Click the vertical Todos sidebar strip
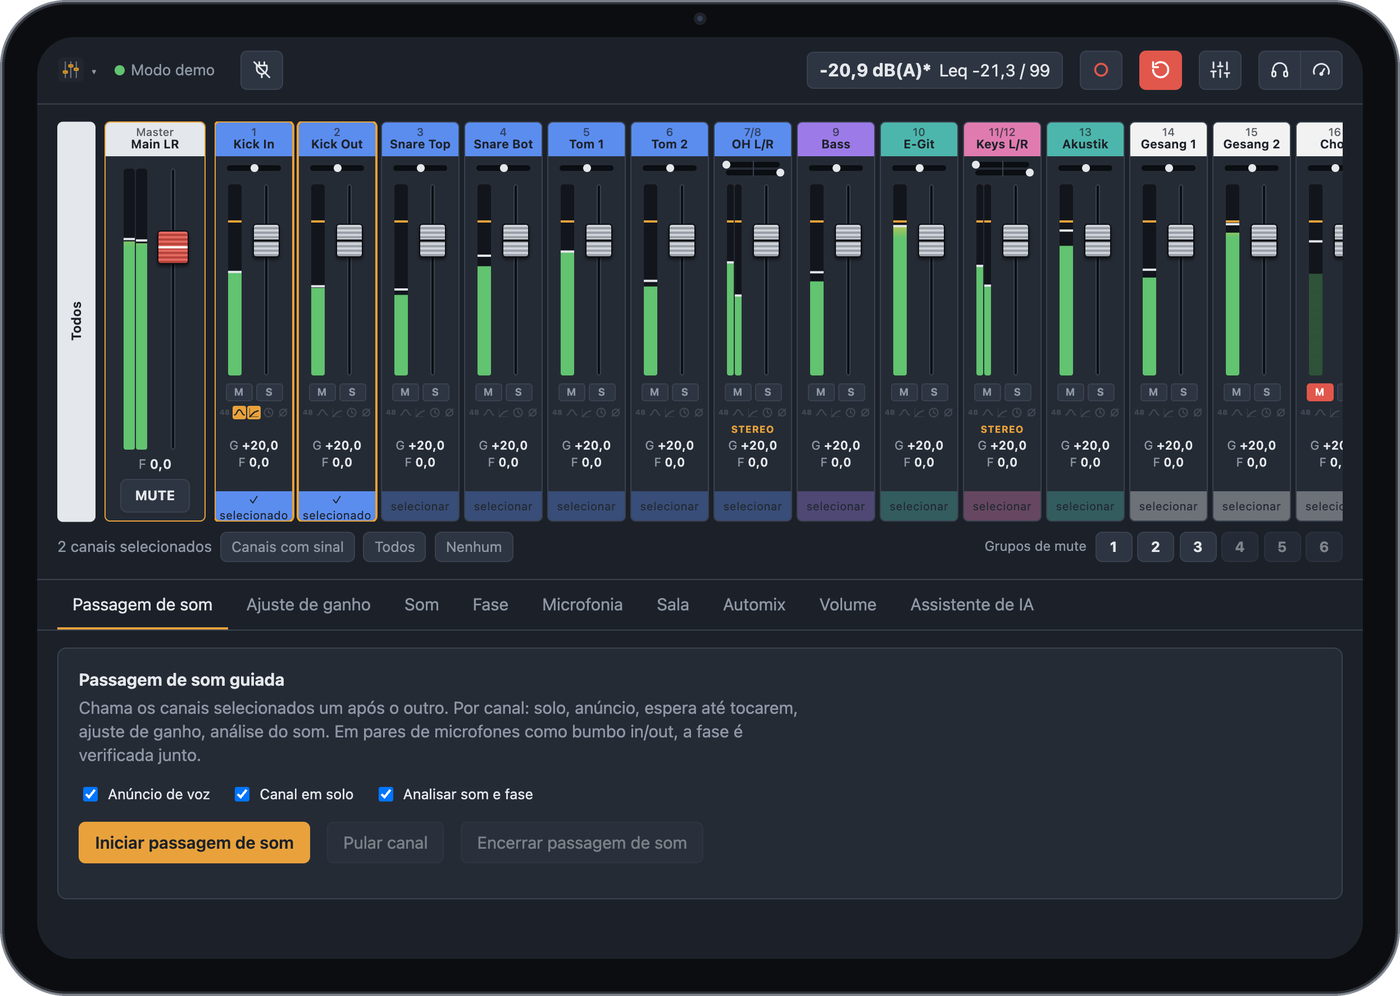Viewport: 1400px width, 996px height. pos(76,322)
